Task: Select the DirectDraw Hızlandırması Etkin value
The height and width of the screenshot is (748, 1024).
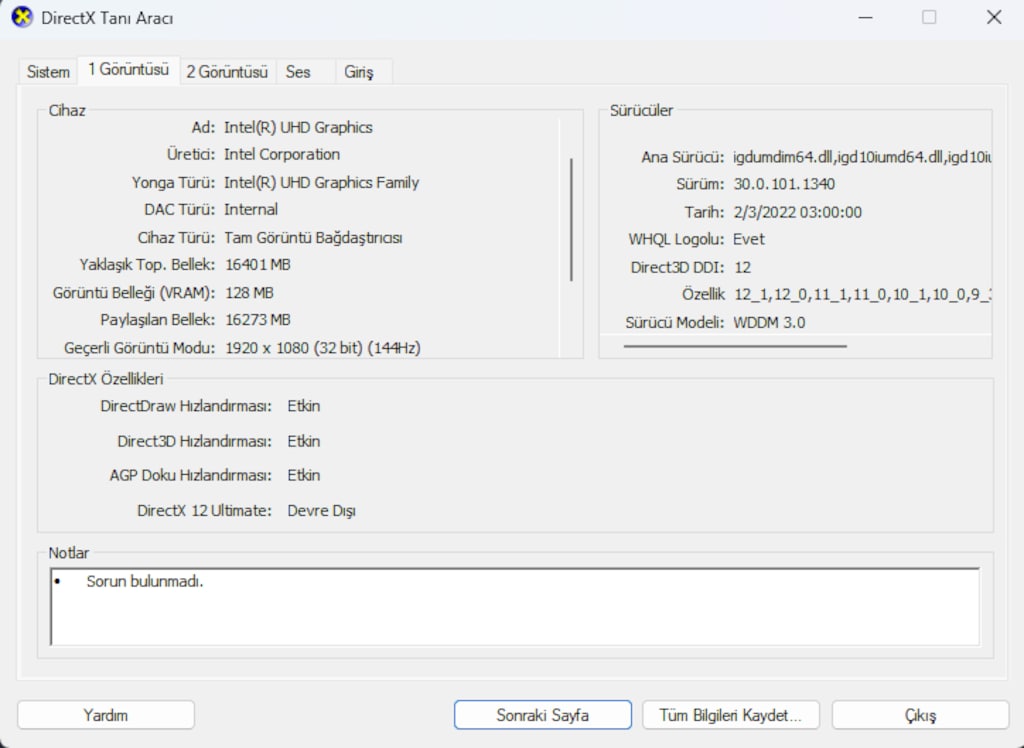Action: tap(304, 406)
